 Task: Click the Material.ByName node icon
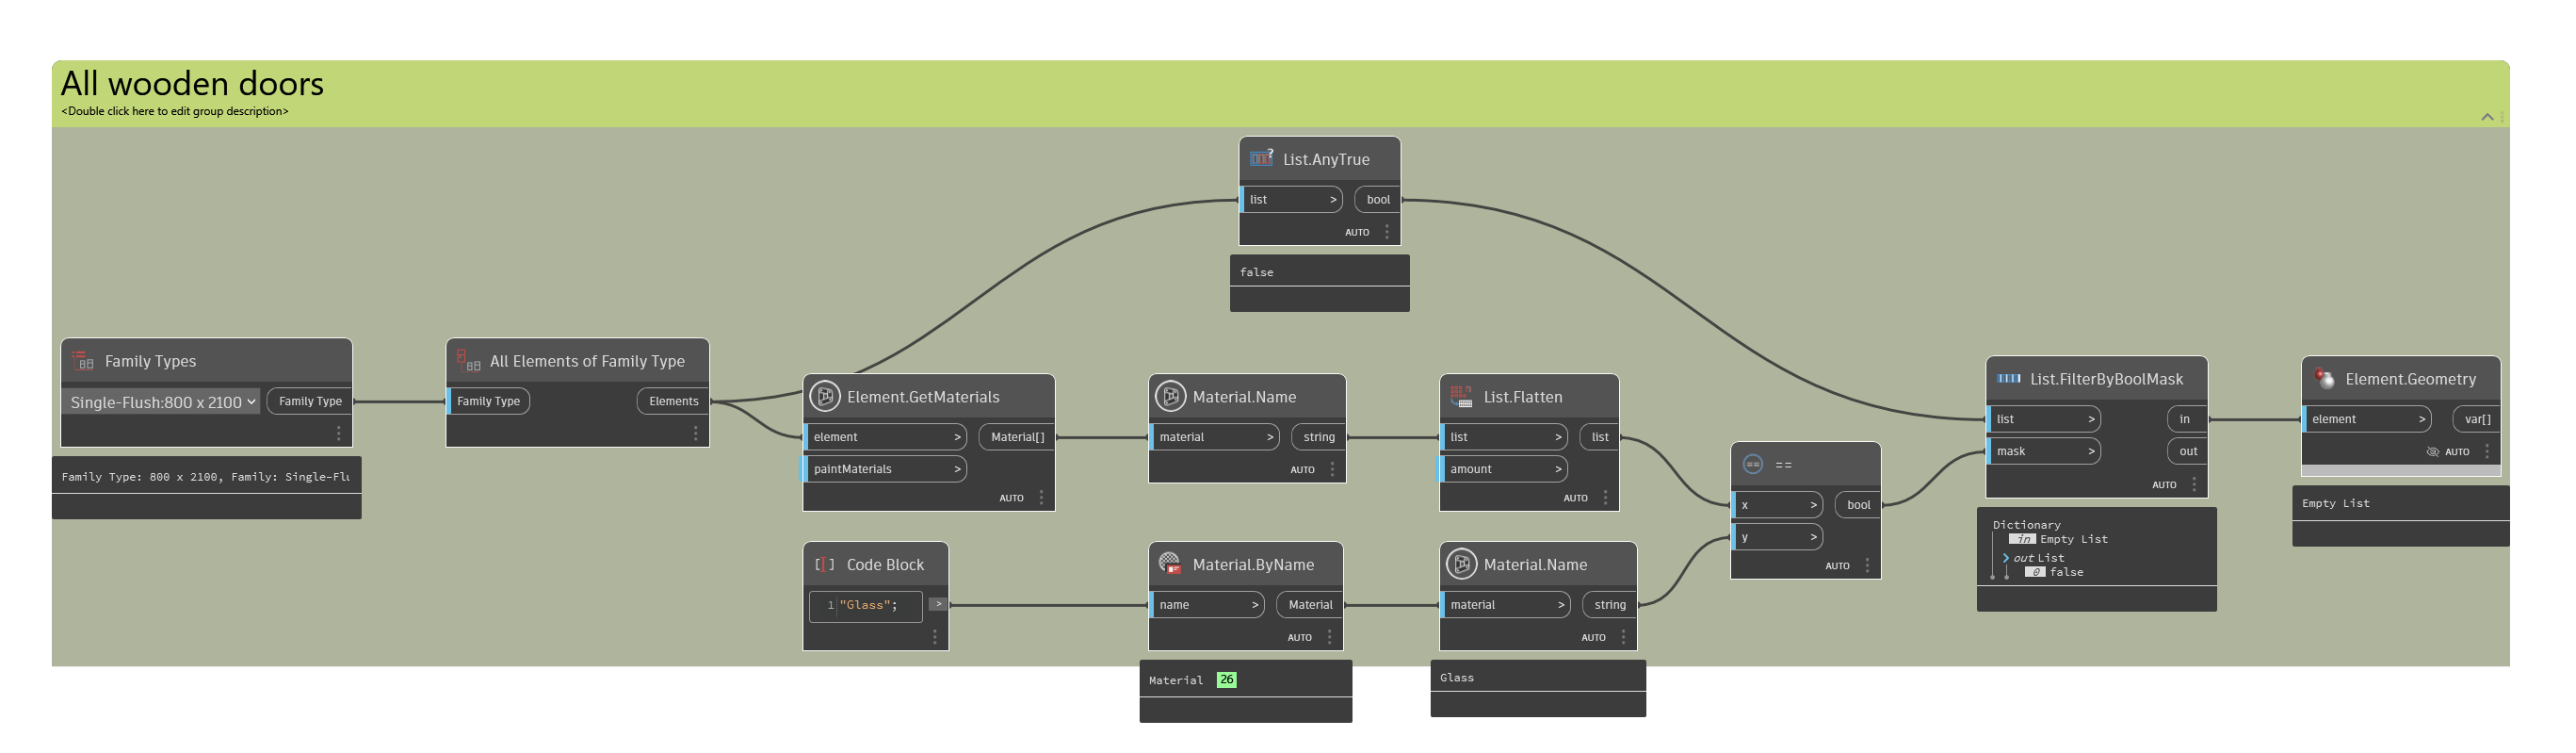coord(1170,565)
